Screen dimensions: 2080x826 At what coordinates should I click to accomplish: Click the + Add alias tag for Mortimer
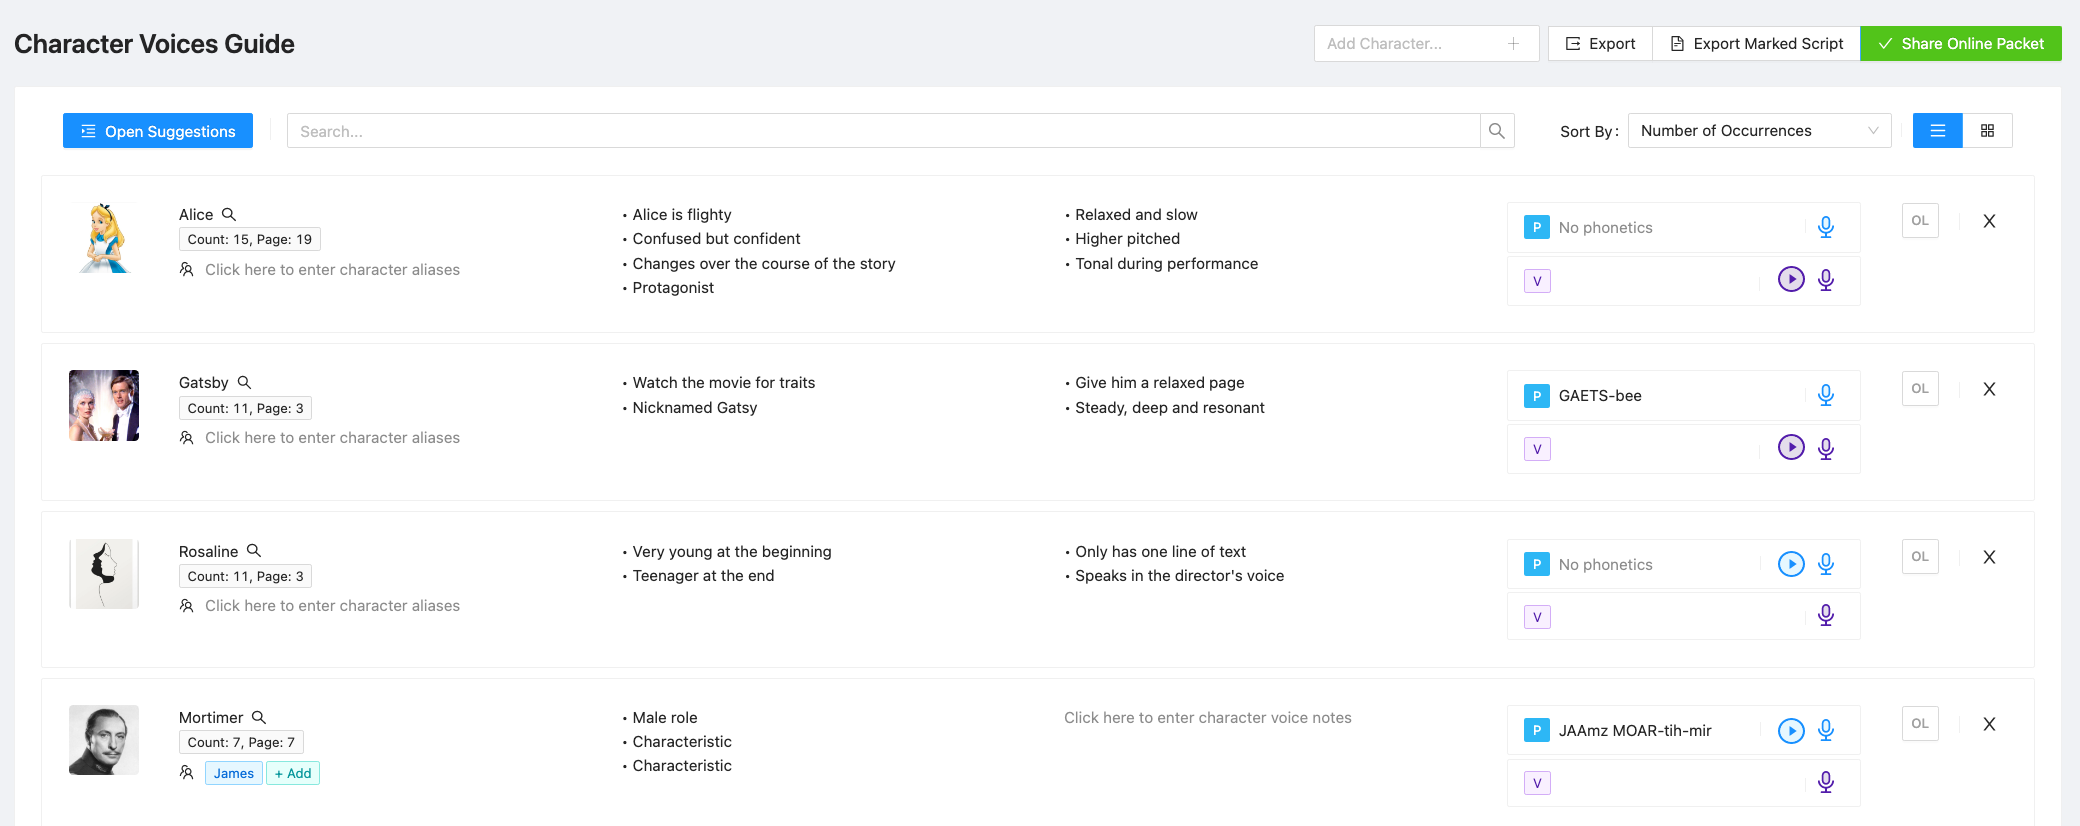click(x=293, y=773)
